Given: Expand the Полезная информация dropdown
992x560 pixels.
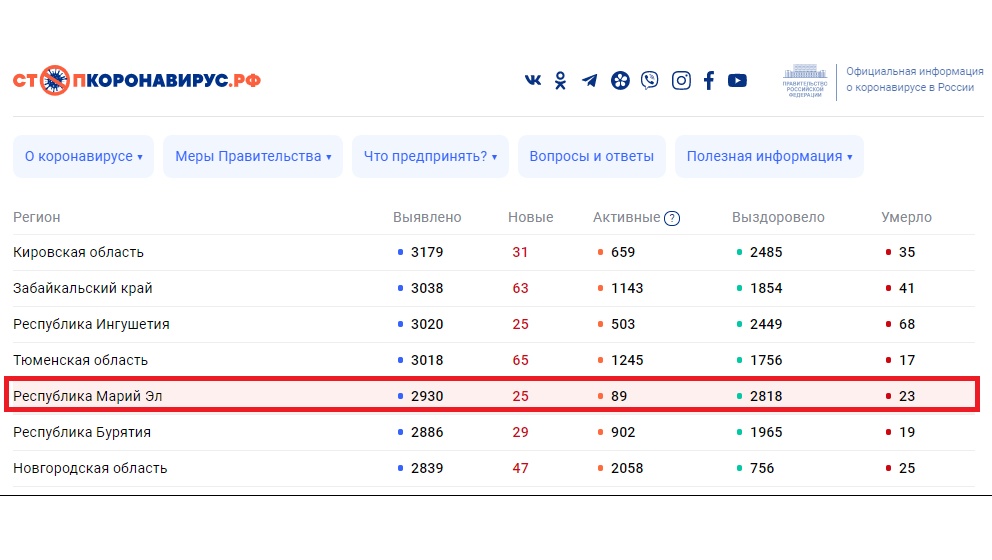Looking at the screenshot, I should [769, 156].
